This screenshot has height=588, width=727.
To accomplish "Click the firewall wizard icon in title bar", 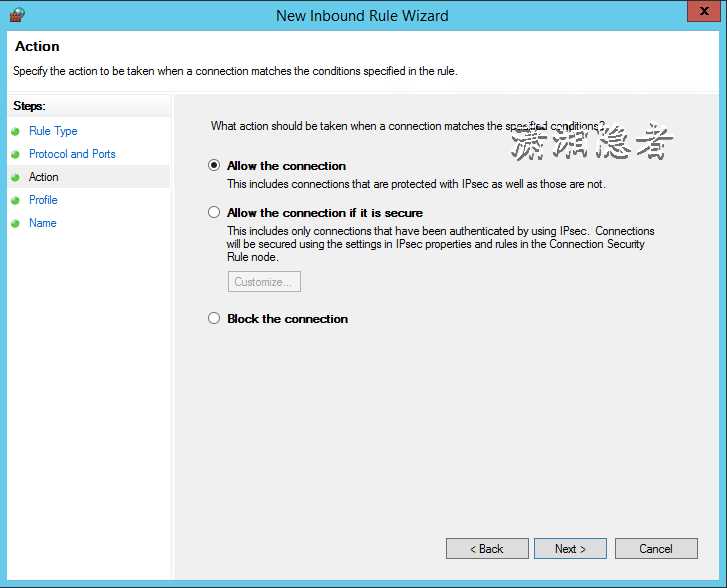I will pyautogui.click(x=16, y=15).
